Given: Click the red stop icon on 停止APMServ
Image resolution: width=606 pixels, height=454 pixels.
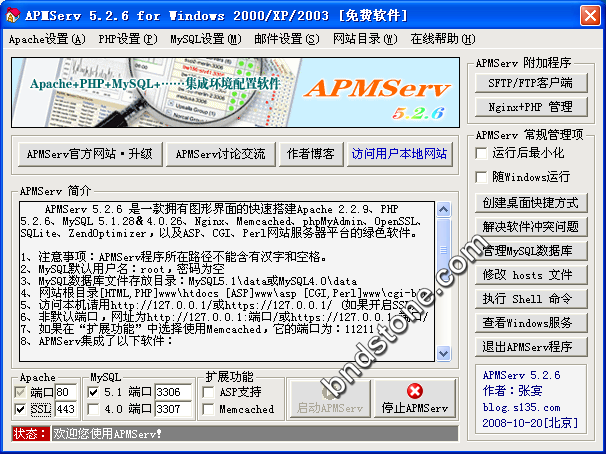Looking at the screenshot, I should pos(415,391).
